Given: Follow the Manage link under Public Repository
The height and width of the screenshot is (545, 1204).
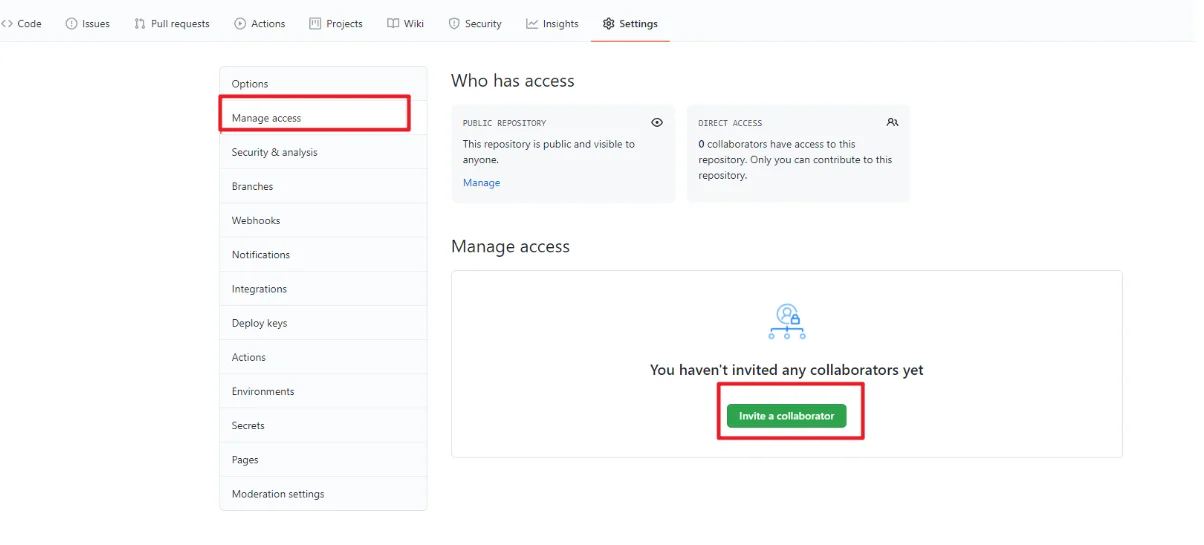Looking at the screenshot, I should click(481, 183).
